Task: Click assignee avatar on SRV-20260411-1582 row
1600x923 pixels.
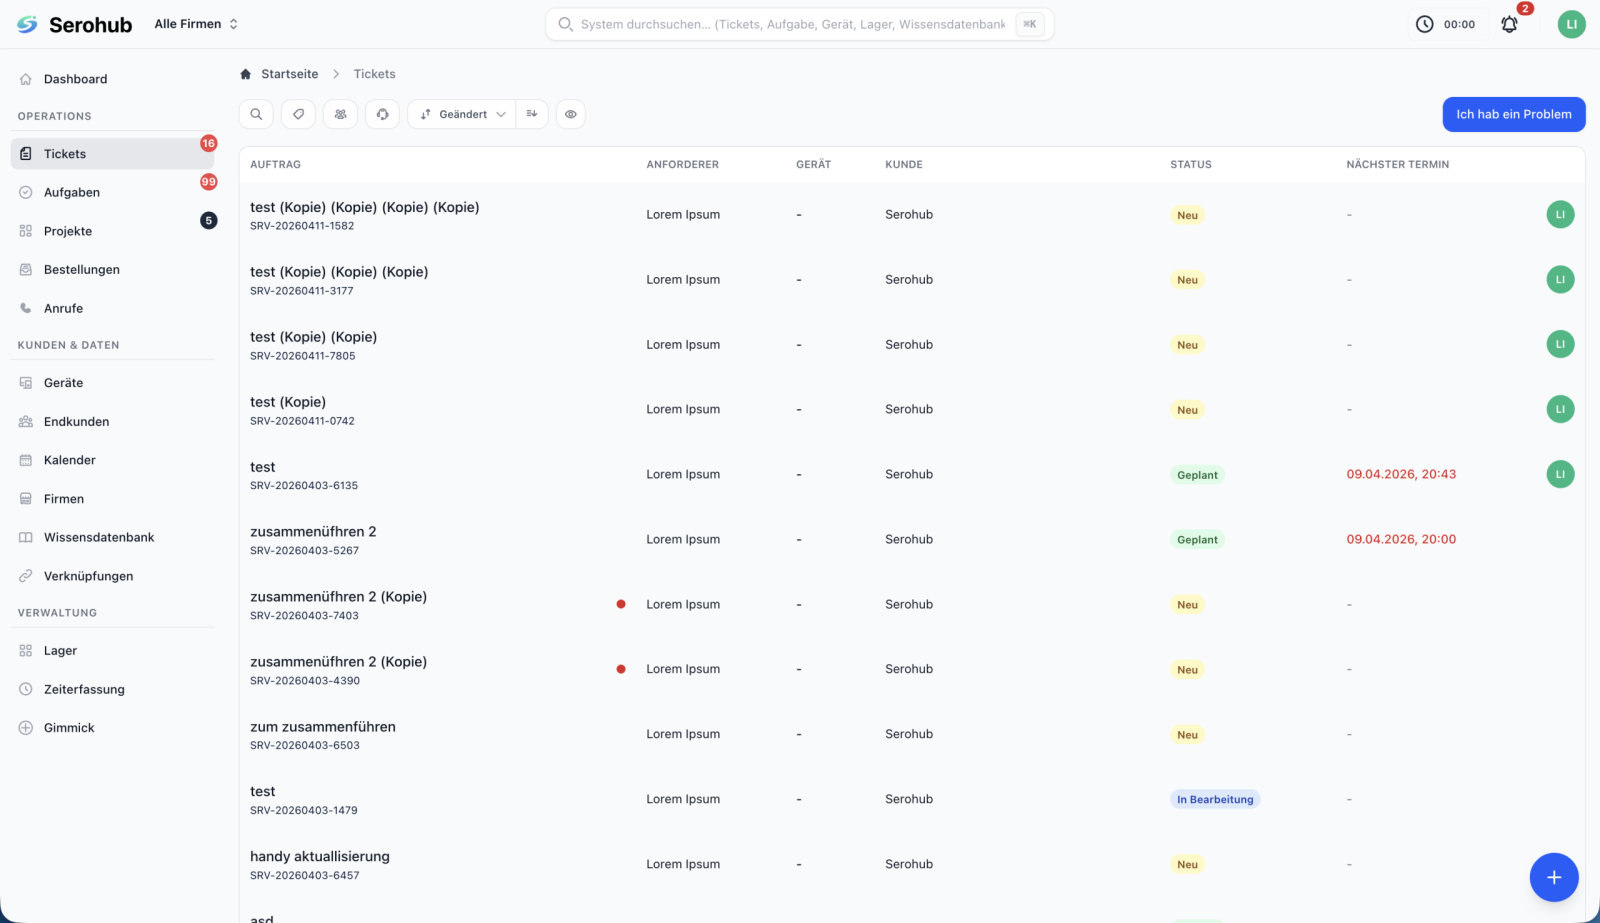Action: click(1559, 214)
